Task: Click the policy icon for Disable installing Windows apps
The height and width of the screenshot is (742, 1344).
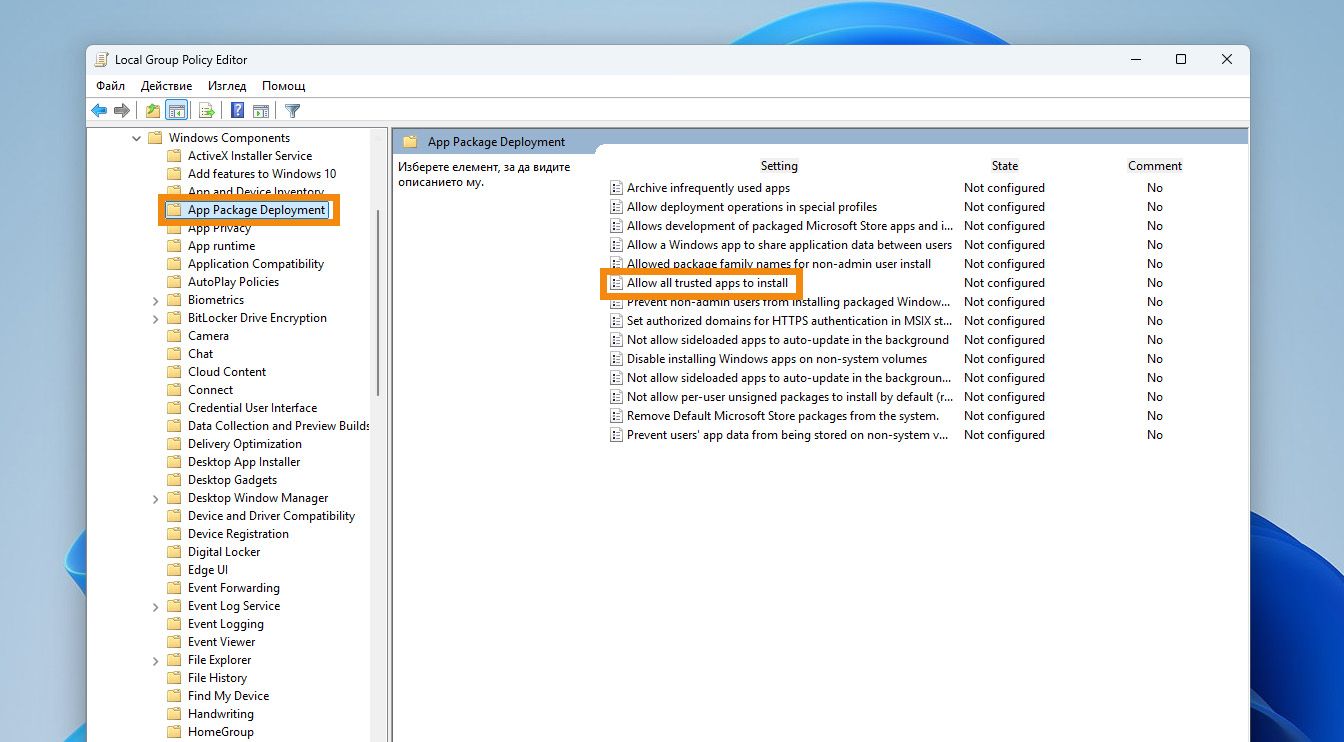Action: click(617, 359)
